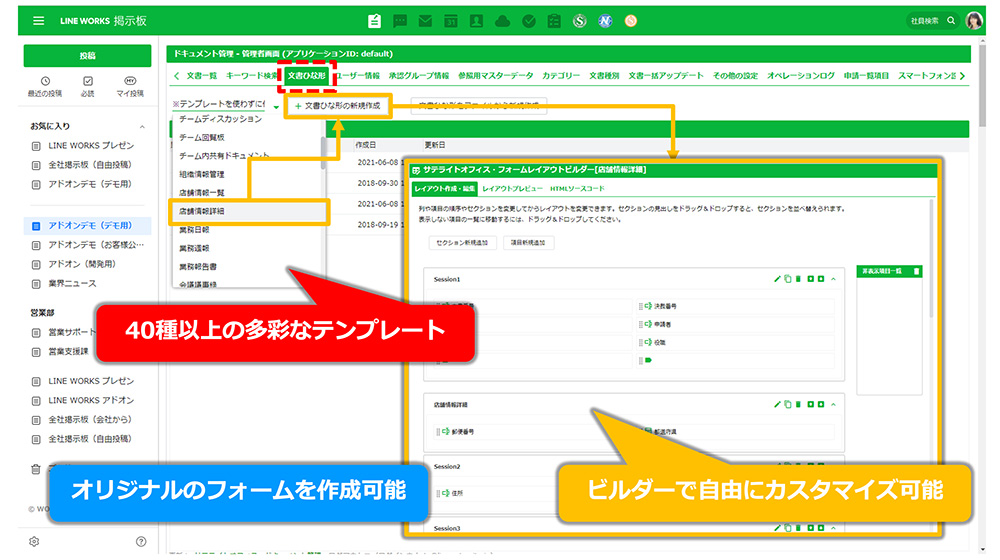Switch to the カテゴリー tab
This screenshot has width=1000, height=560.
[561, 76]
